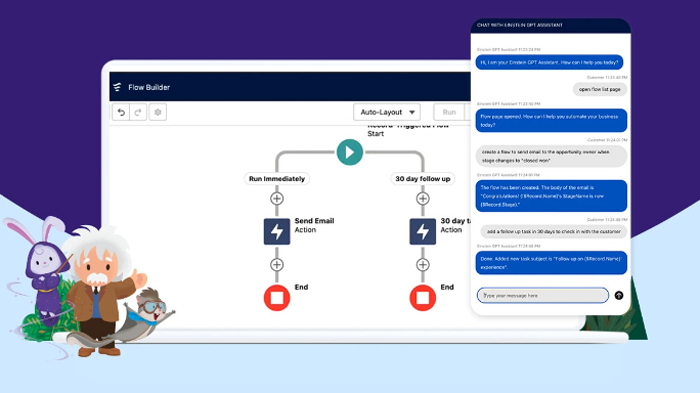
Task: Open flow settings via the gear icon
Action: tap(158, 112)
